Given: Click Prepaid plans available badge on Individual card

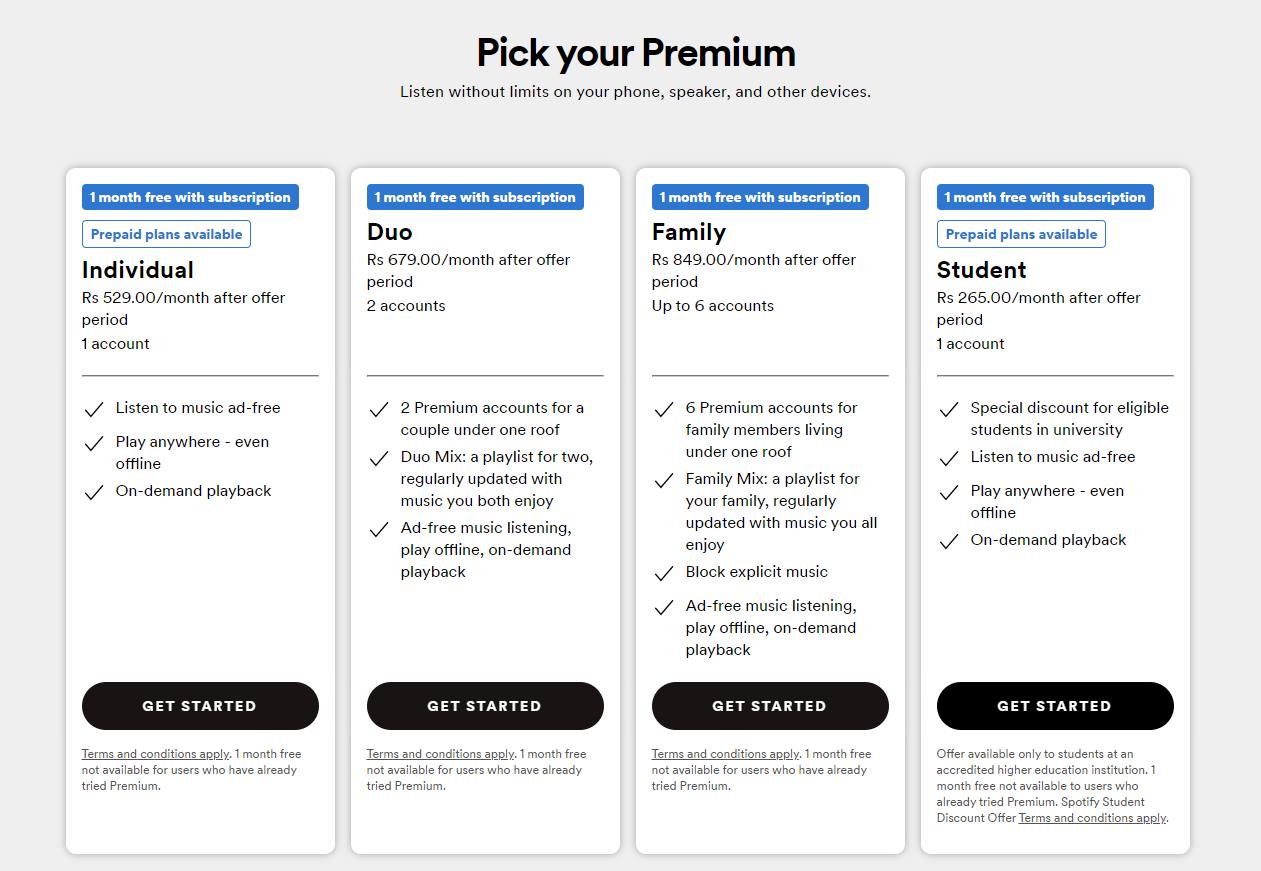Looking at the screenshot, I should tap(166, 234).
